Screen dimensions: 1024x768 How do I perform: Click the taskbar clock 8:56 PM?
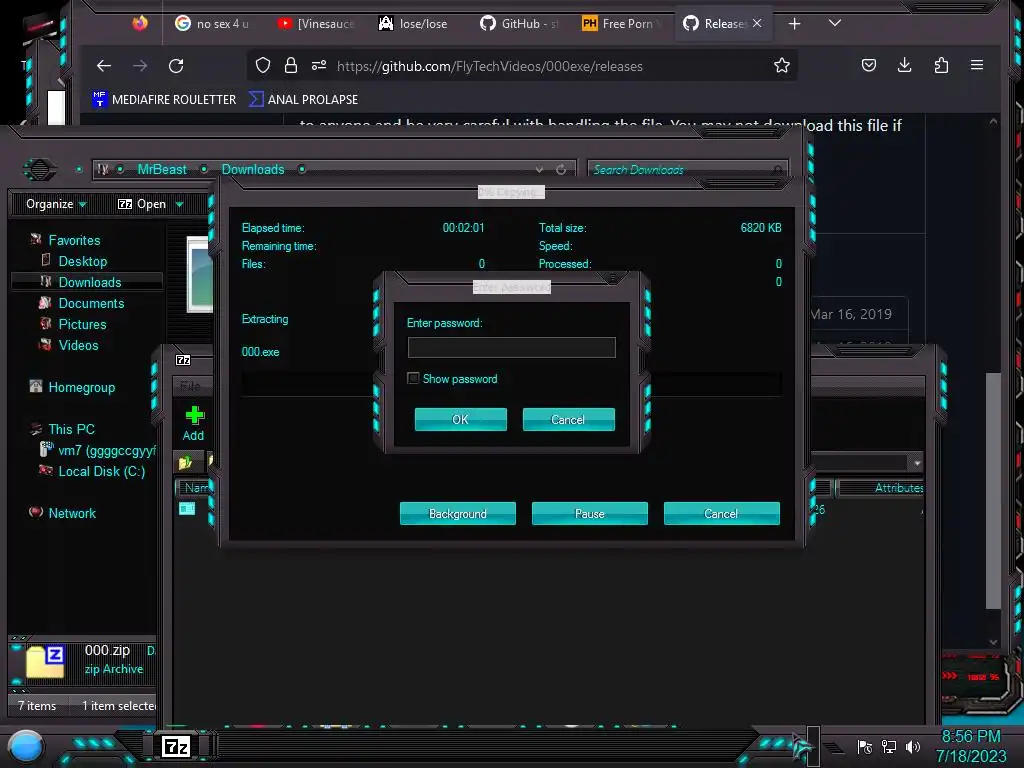pyautogui.click(x=971, y=737)
